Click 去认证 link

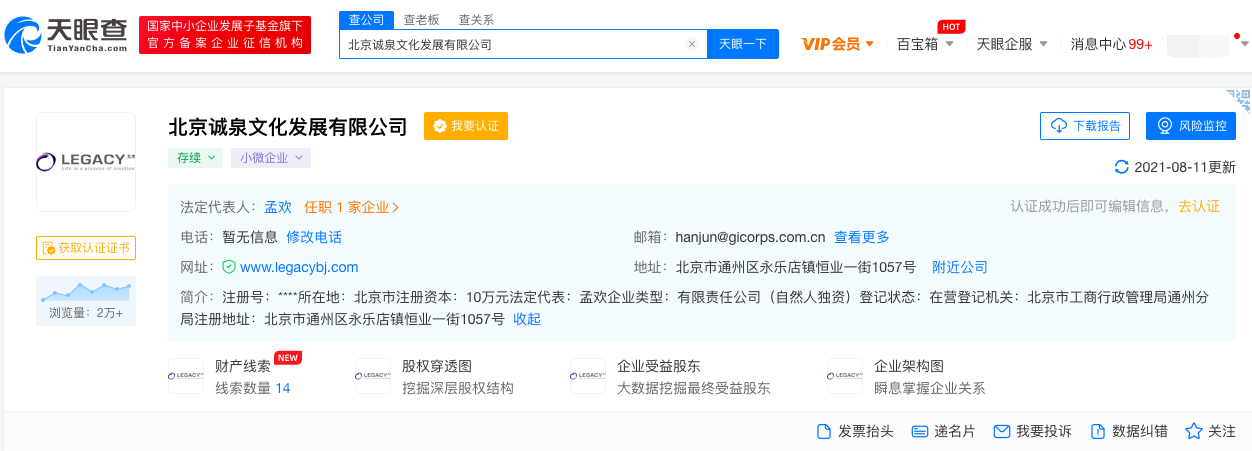[1199, 206]
